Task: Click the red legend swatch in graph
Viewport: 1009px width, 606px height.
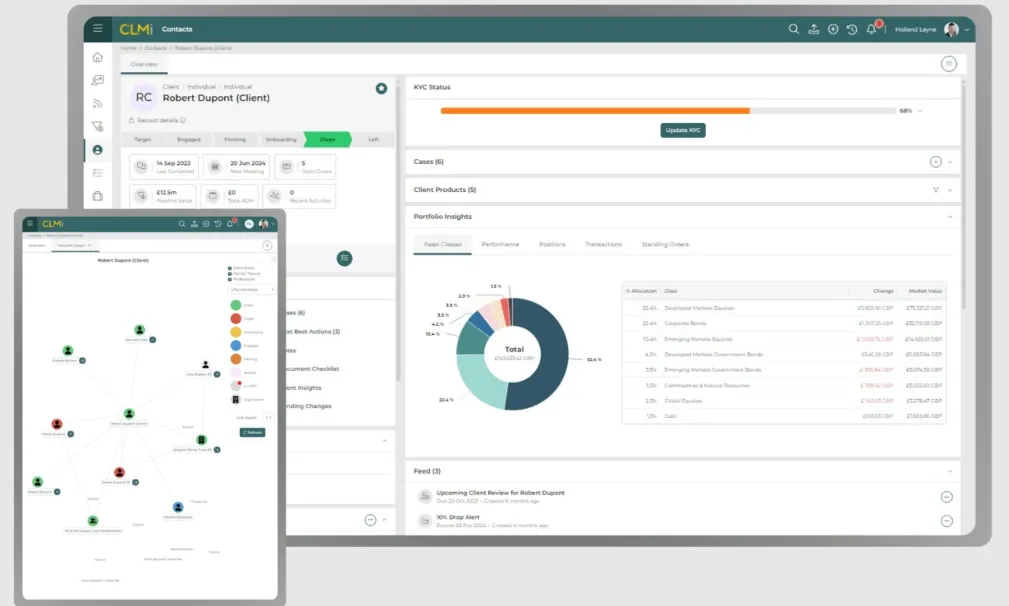Action: pyautogui.click(x=236, y=318)
